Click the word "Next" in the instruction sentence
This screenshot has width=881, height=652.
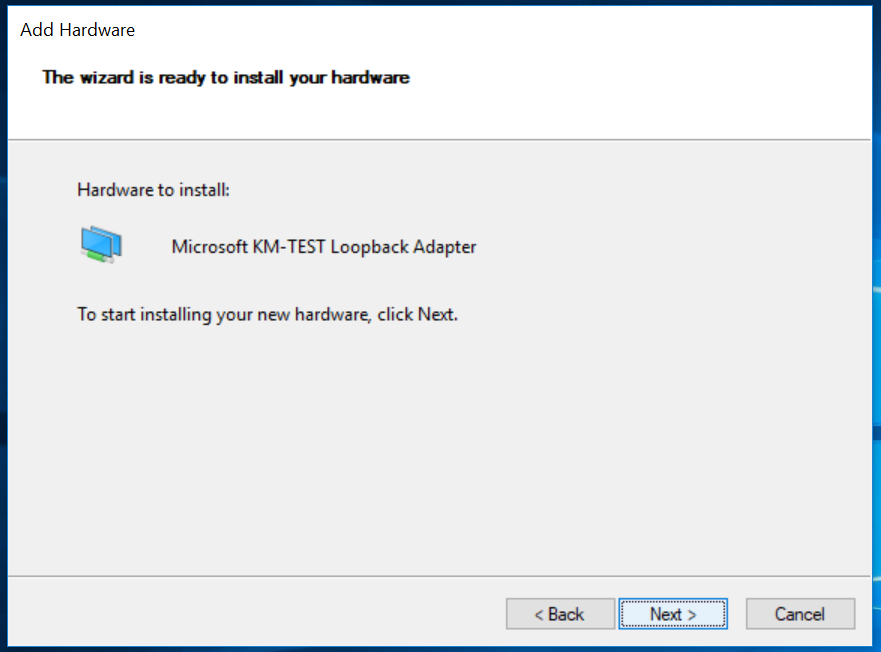(435, 314)
